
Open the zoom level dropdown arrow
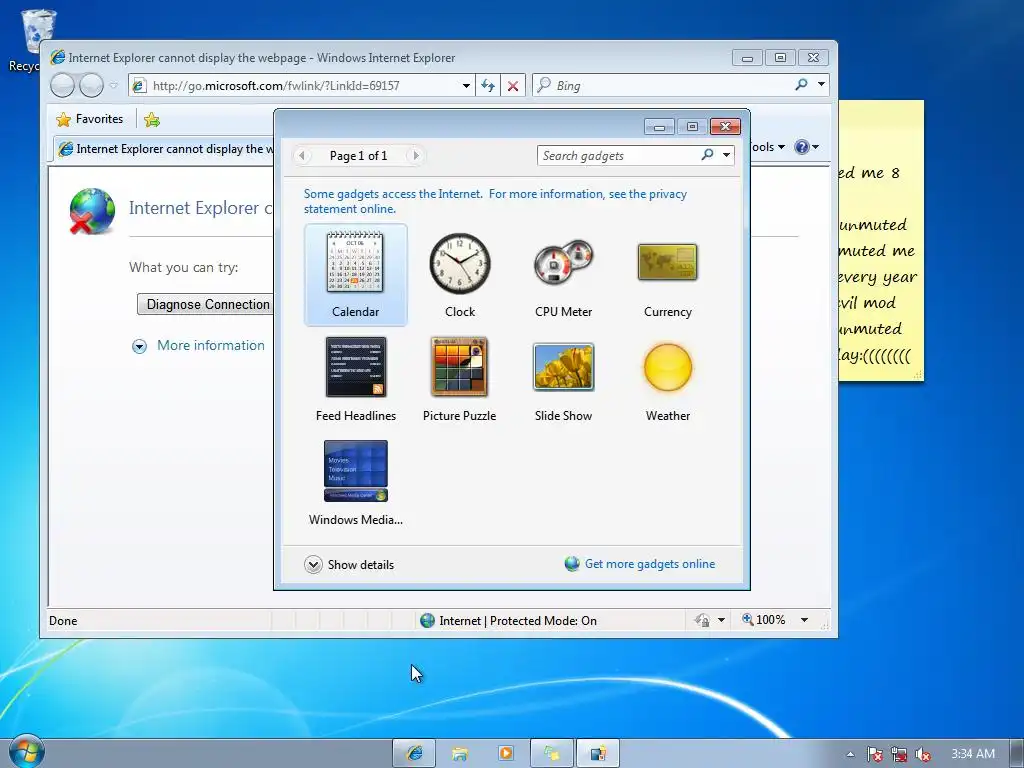click(805, 620)
